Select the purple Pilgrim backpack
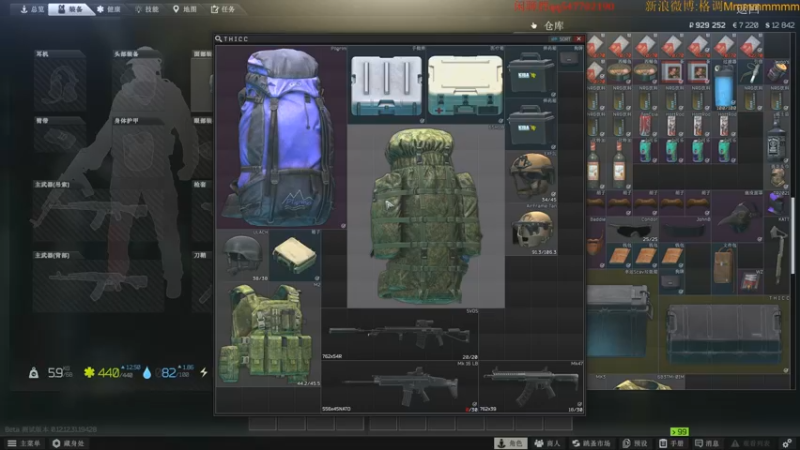The image size is (800, 450). point(282,137)
